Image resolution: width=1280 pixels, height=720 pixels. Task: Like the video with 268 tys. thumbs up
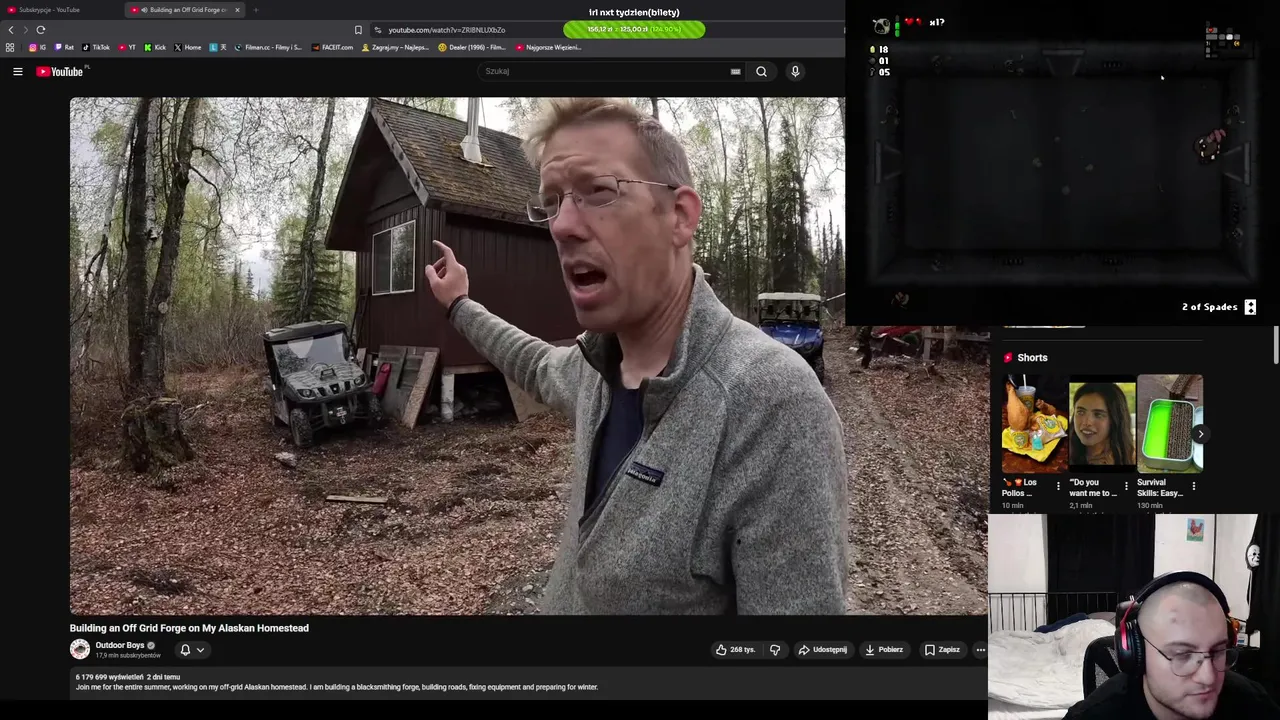[x=735, y=650]
